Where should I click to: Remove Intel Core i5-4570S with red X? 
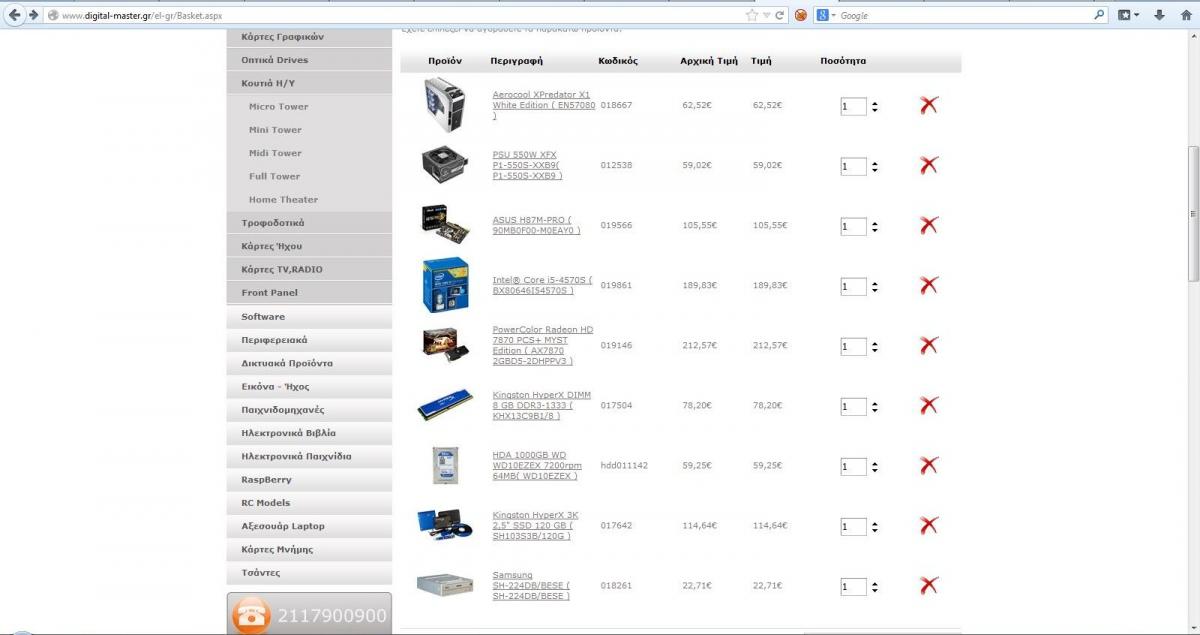click(x=929, y=285)
